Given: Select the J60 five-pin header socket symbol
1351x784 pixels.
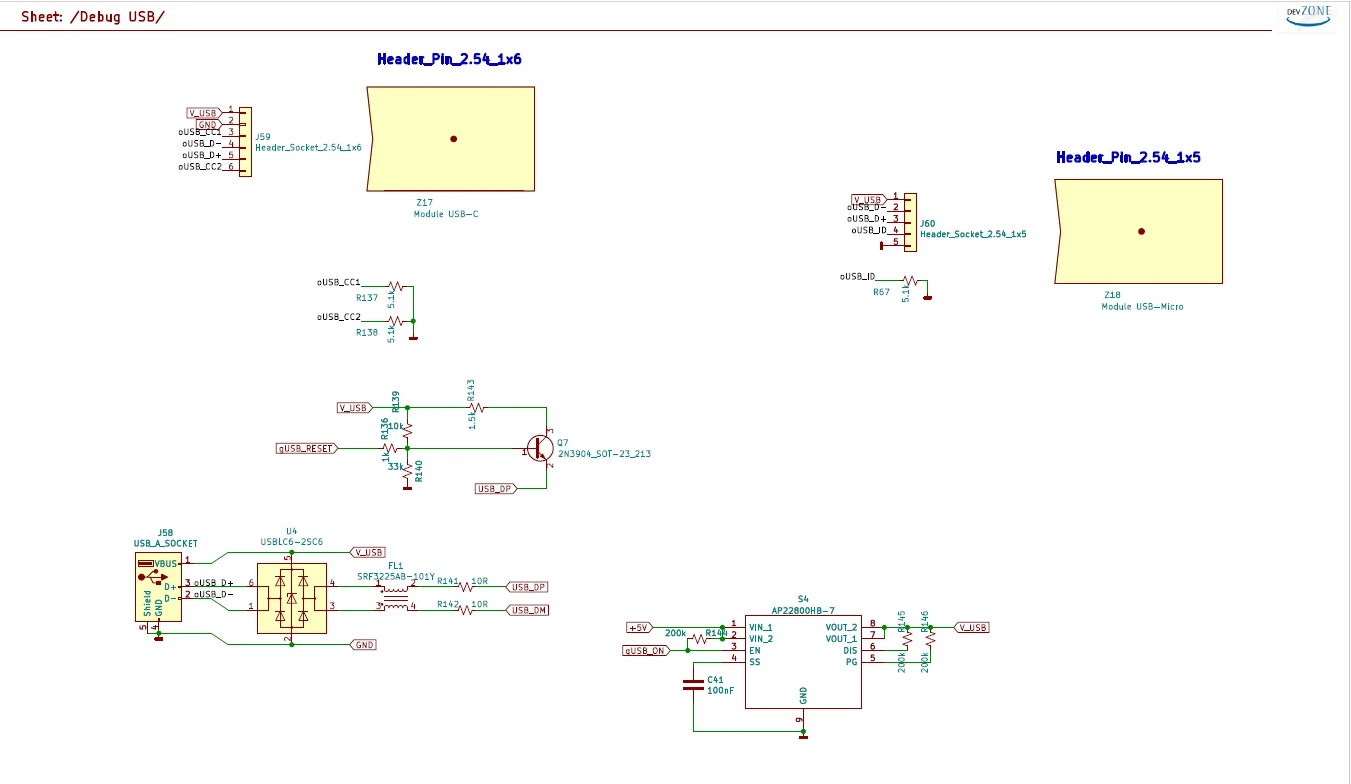Looking at the screenshot, I should (909, 222).
